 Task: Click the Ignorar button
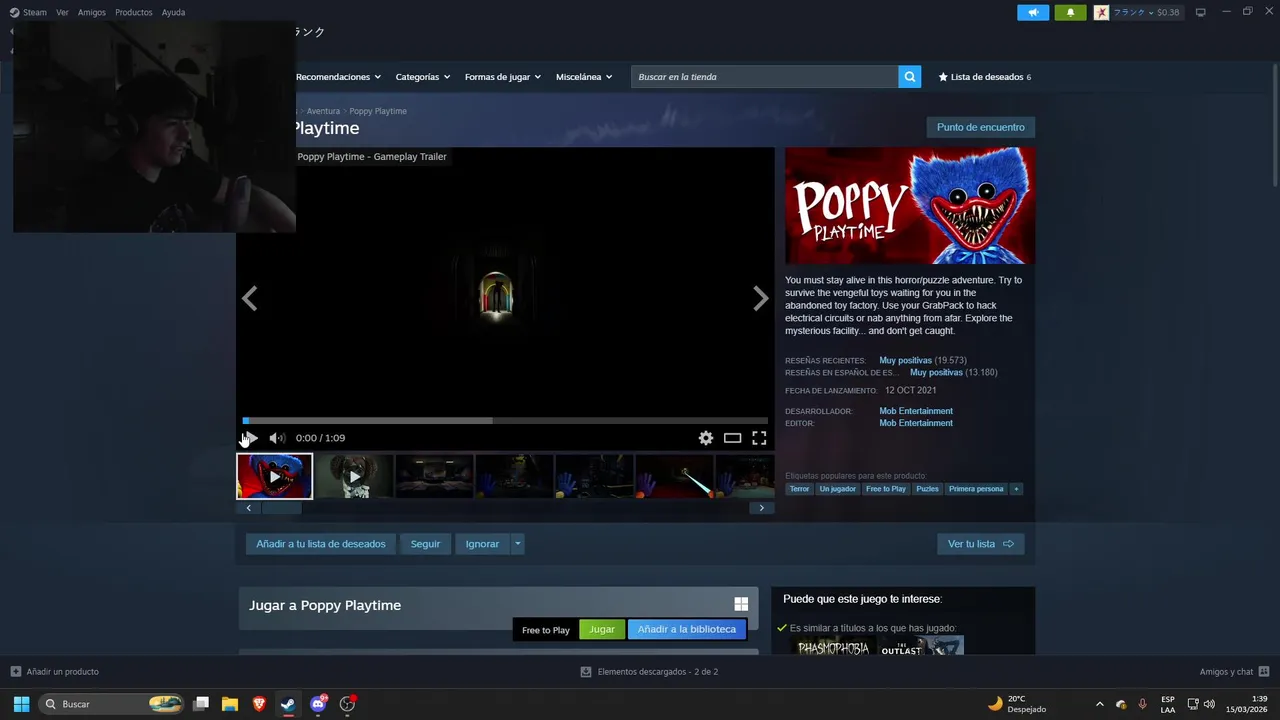(x=482, y=544)
